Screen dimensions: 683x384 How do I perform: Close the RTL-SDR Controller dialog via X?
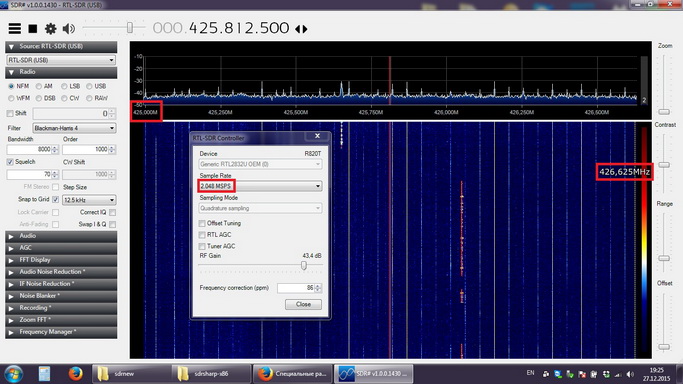pos(318,136)
